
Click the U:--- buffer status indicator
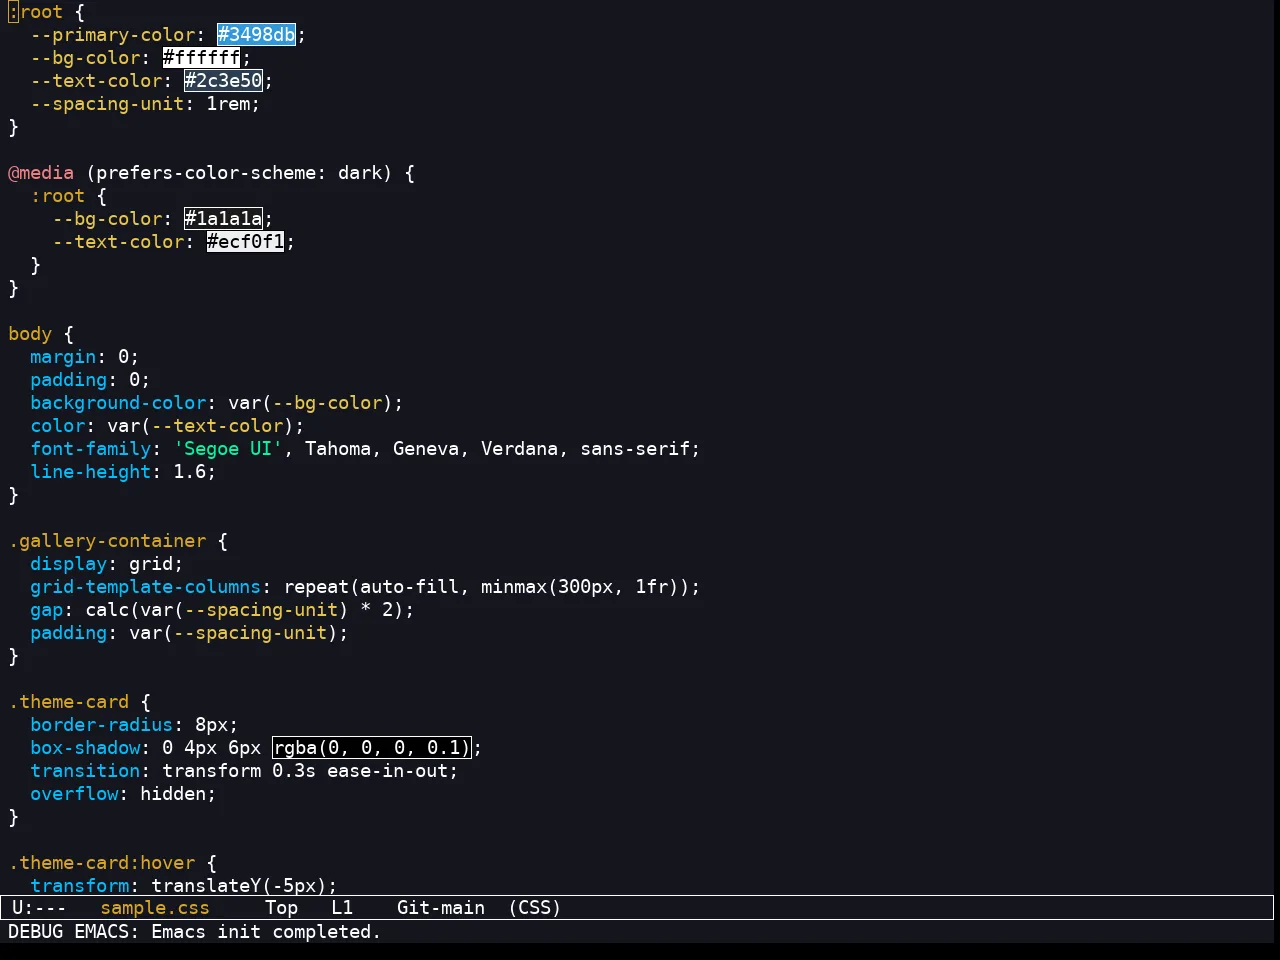pyautogui.click(x=38, y=908)
